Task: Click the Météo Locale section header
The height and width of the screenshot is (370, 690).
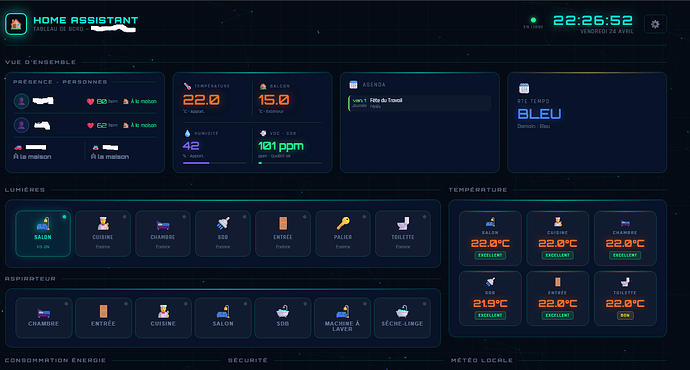Action: 482,360
